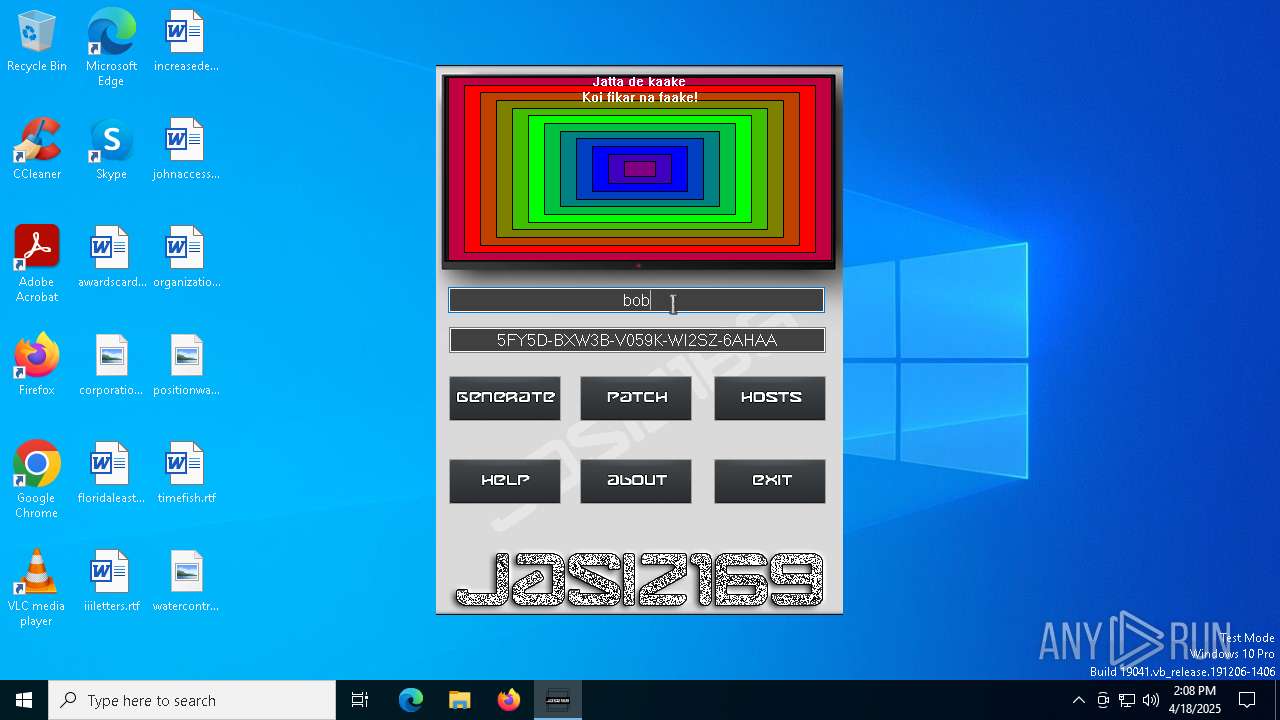Click the taskbar search box
The image size is (1280, 720).
coord(192,700)
